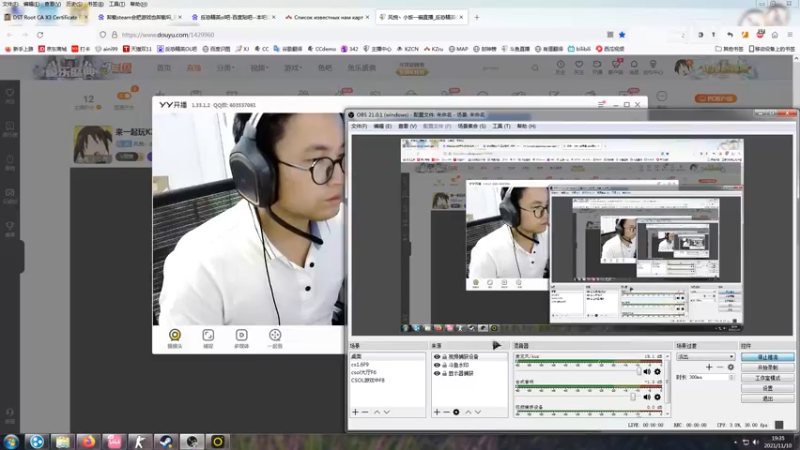
Task: Expand Douyu 游戏 navigation dropdown
Action: click(293, 67)
